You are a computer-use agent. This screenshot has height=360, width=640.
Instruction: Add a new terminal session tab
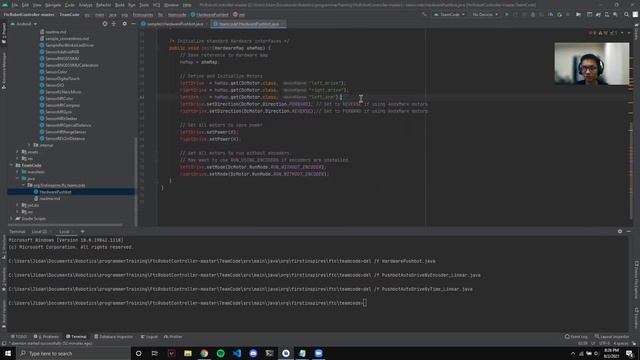click(82, 231)
